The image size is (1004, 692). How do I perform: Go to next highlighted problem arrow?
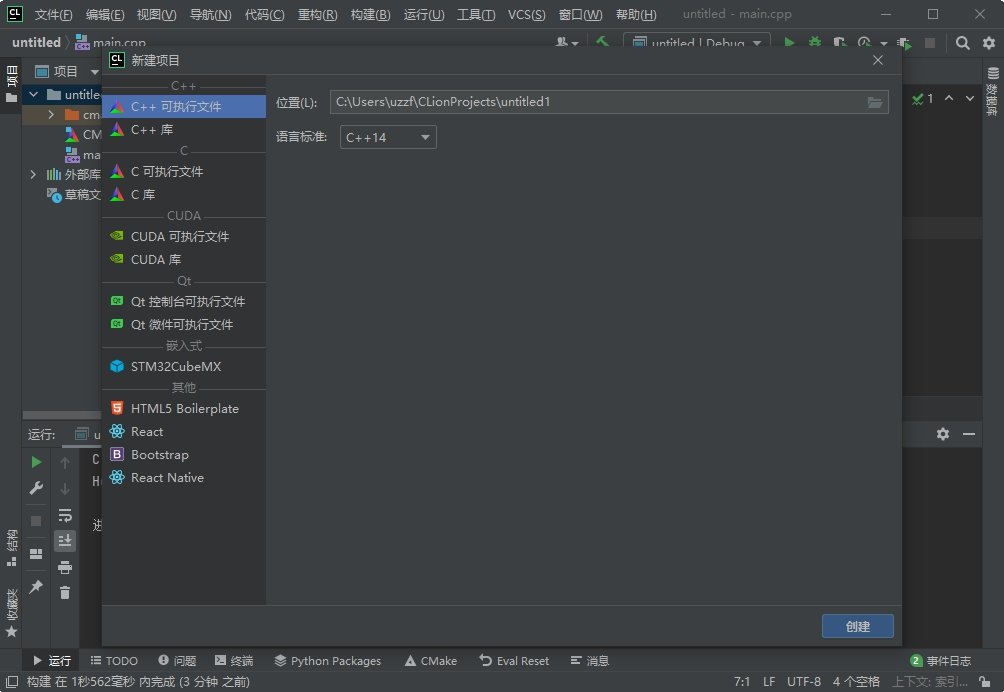pos(970,99)
